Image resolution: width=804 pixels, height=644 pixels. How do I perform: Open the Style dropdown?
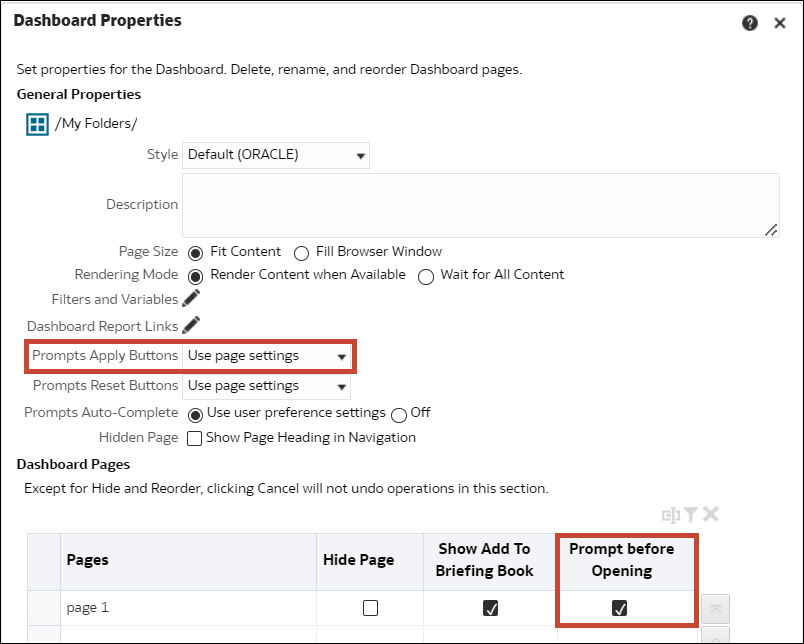(x=276, y=155)
